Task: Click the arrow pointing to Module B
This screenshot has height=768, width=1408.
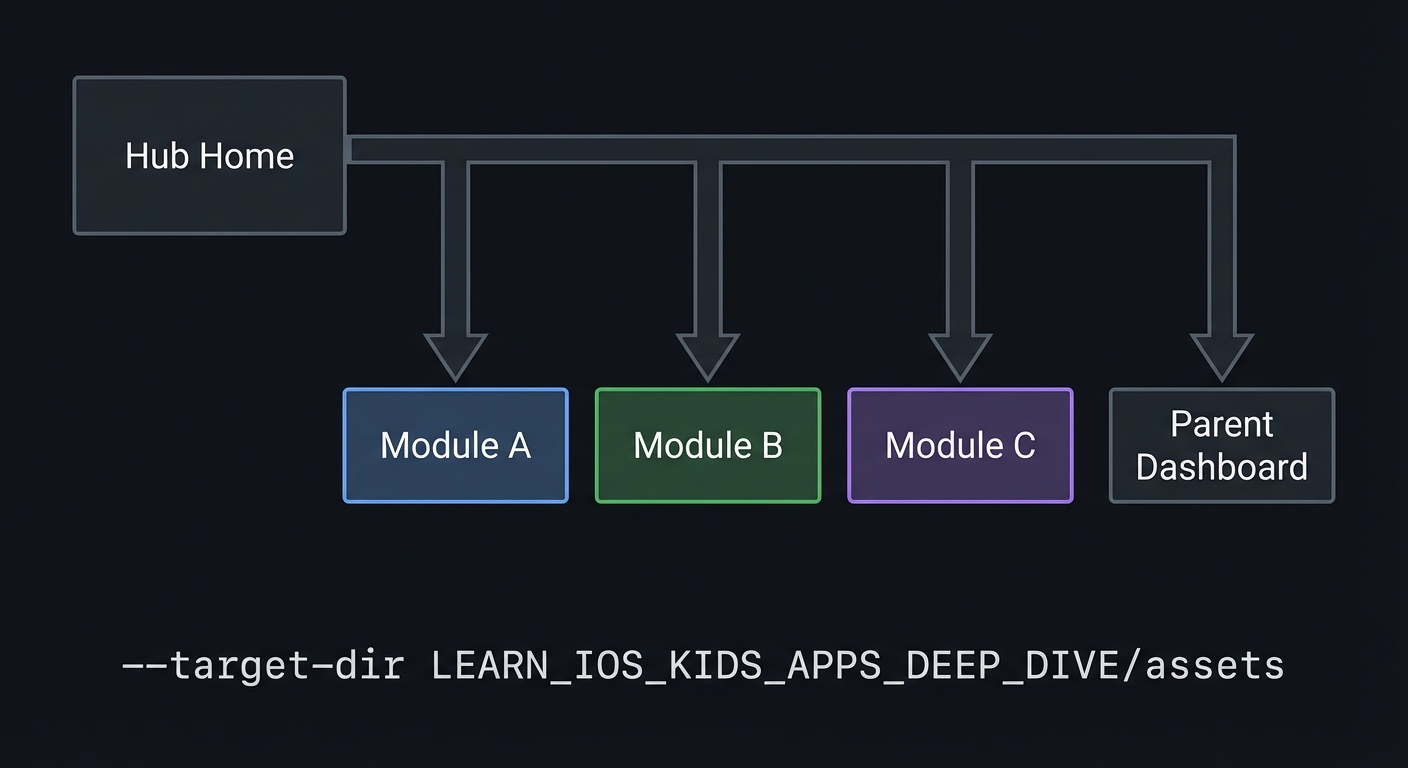Action: point(707,350)
